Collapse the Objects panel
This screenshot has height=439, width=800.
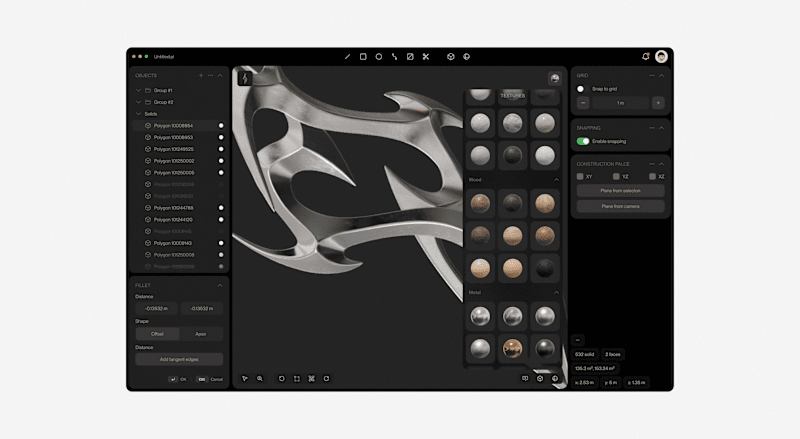click(220, 76)
